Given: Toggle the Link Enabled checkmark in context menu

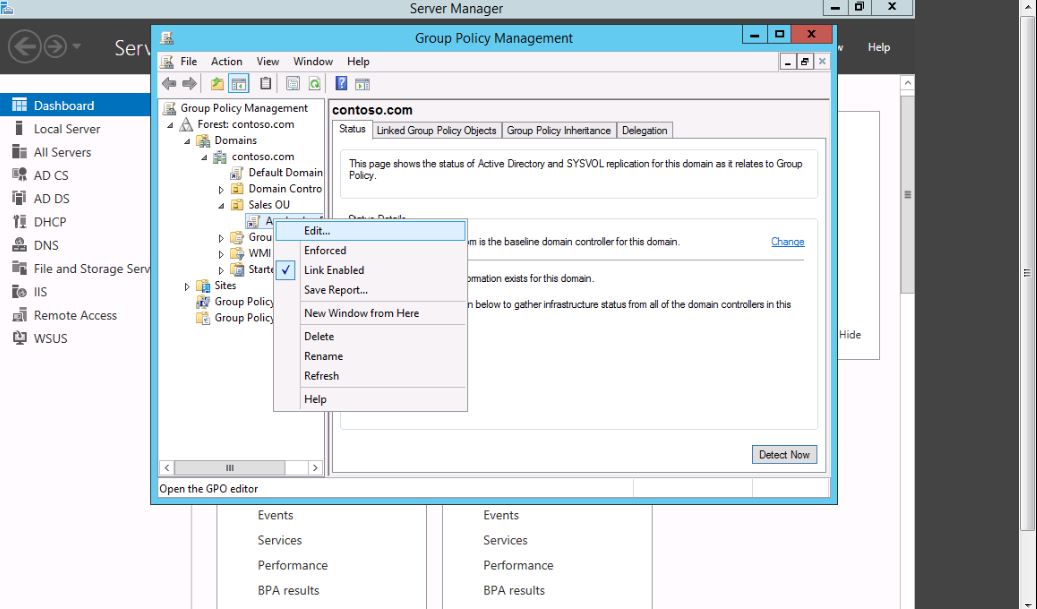Looking at the screenshot, I should point(286,270).
